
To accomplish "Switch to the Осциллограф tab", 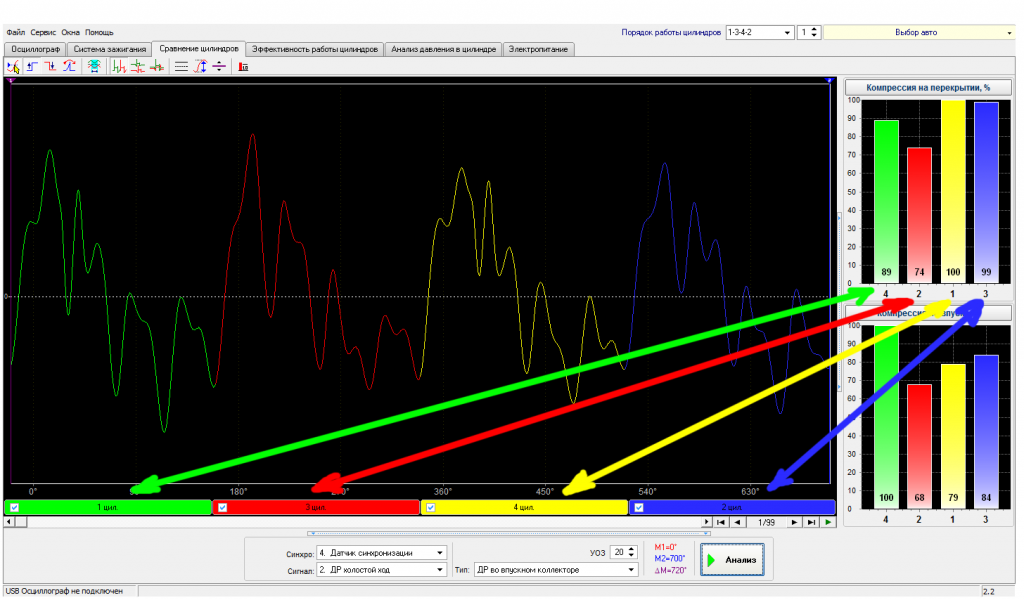I will tap(35, 50).
